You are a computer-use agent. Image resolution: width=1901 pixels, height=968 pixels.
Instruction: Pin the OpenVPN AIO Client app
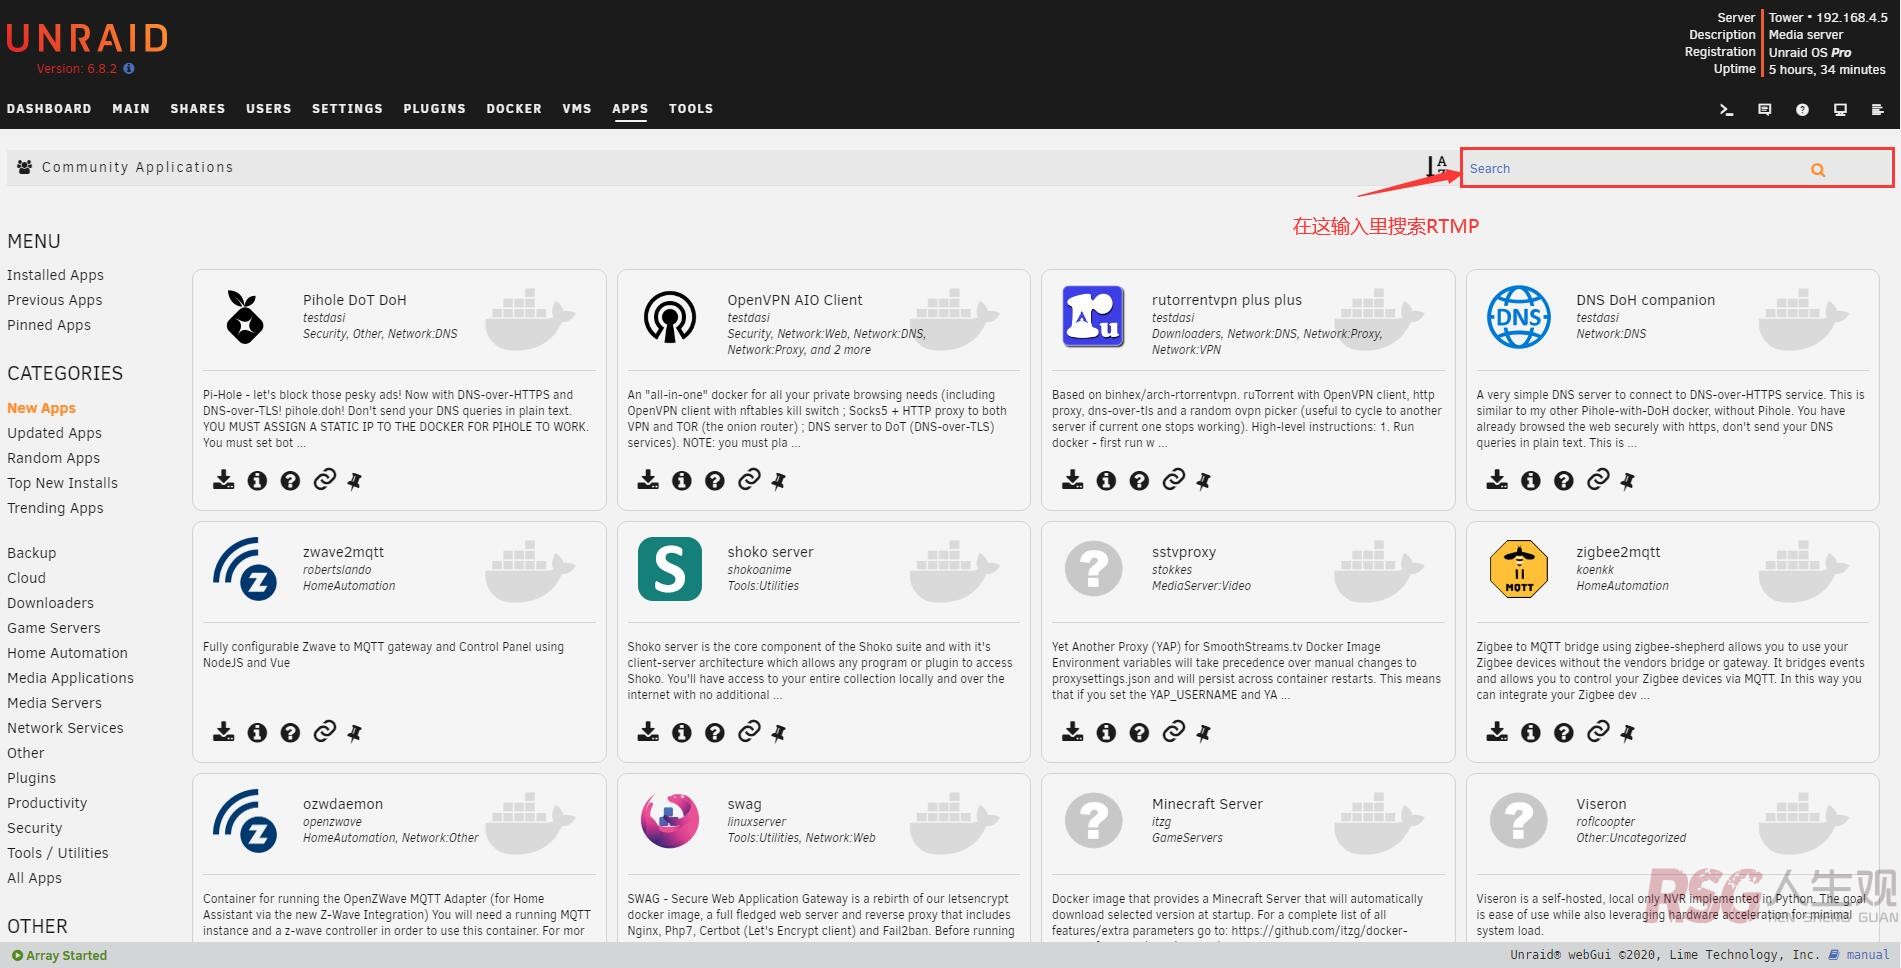coord(779,481)
